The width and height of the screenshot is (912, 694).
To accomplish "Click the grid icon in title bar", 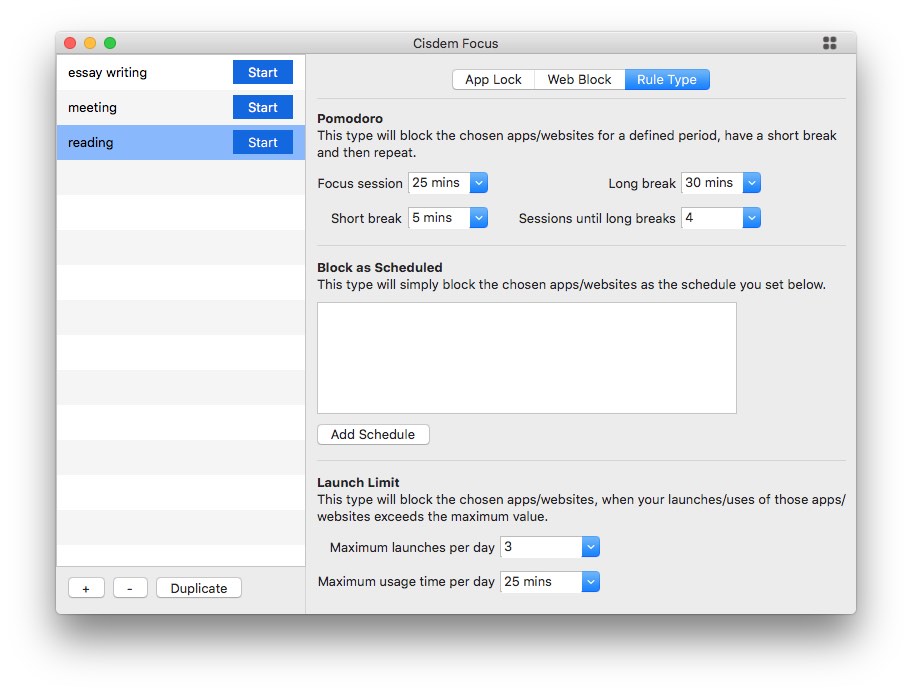I will tap(829, 43).
